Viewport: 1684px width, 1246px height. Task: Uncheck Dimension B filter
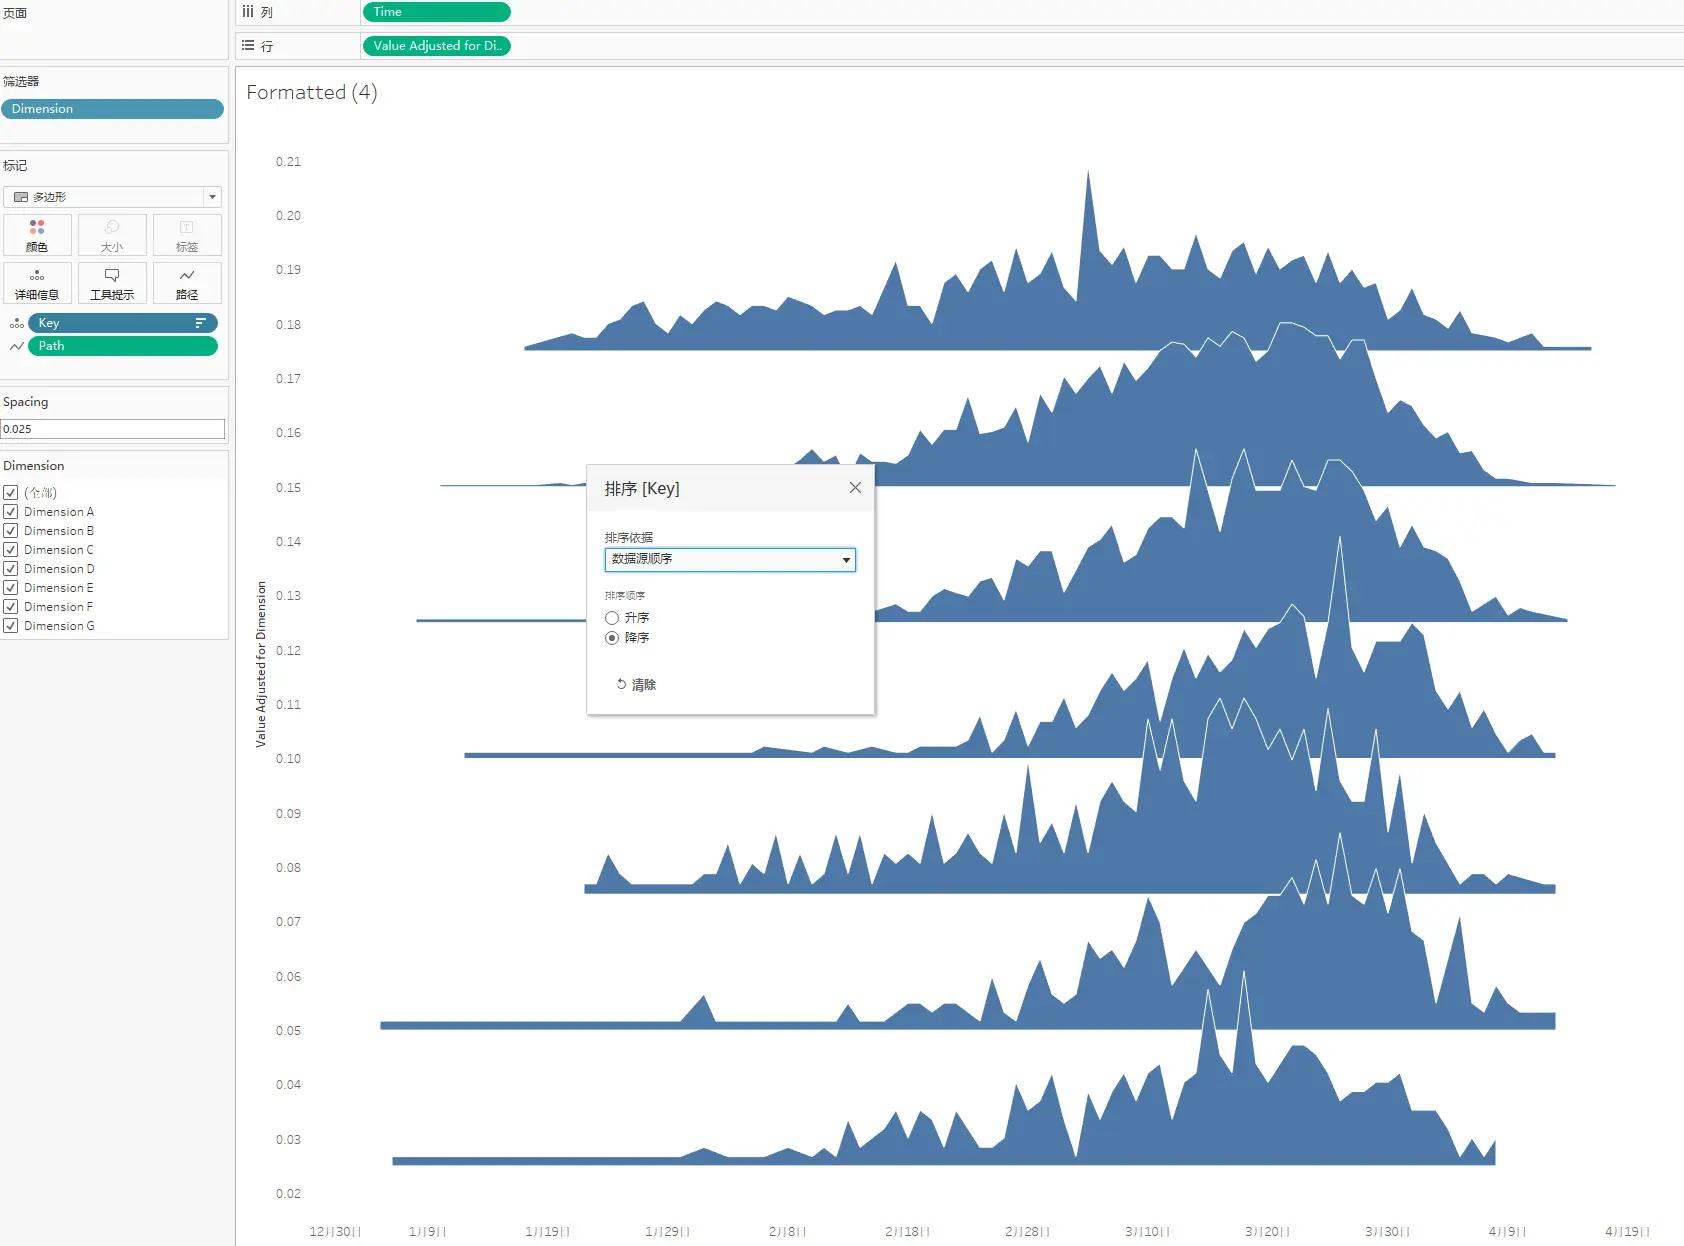(11, 531)
